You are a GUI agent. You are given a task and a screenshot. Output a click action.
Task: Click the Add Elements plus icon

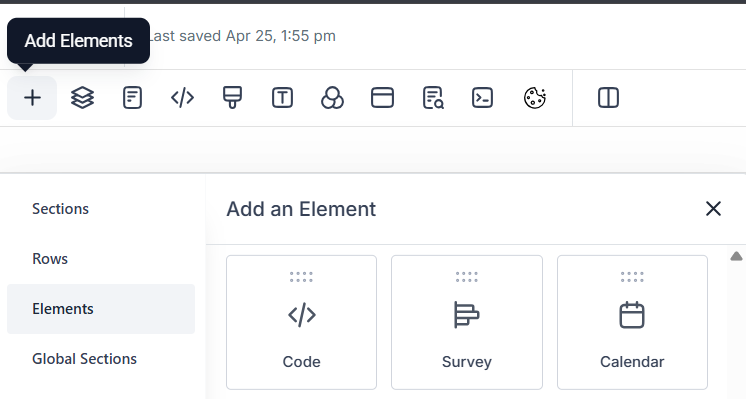click(x=32, y=98)
